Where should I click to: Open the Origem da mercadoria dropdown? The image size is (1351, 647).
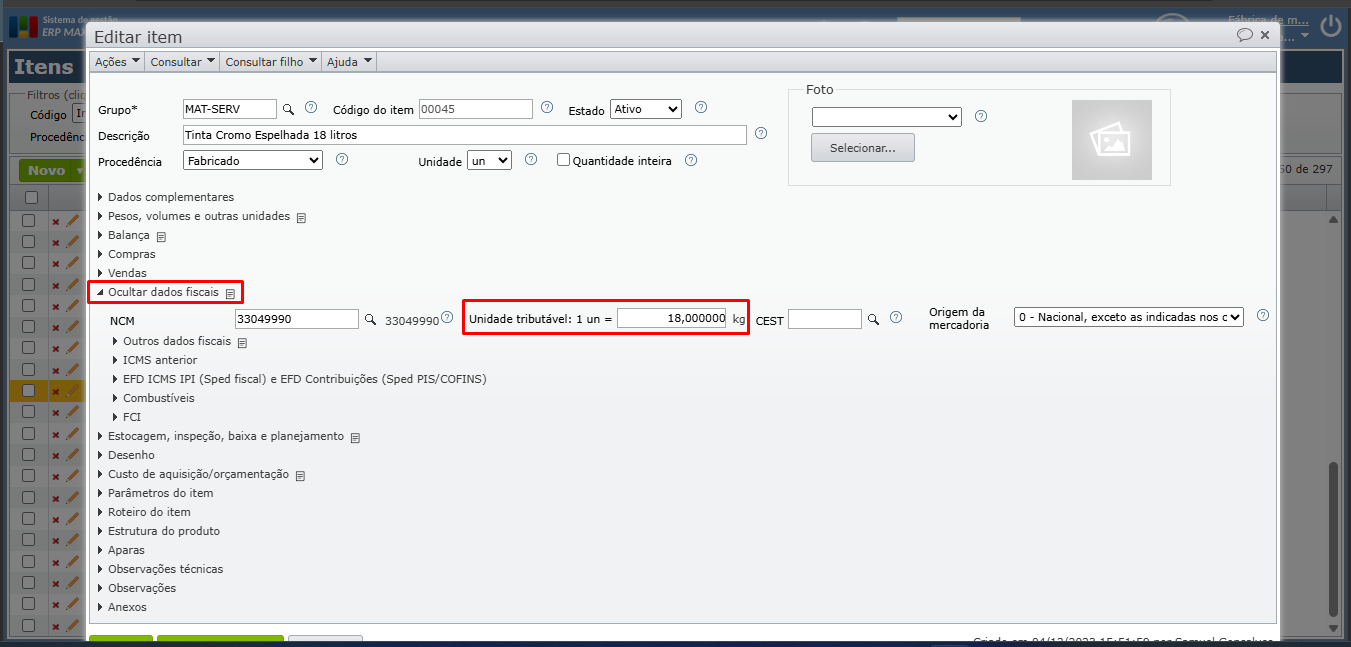1129,317
